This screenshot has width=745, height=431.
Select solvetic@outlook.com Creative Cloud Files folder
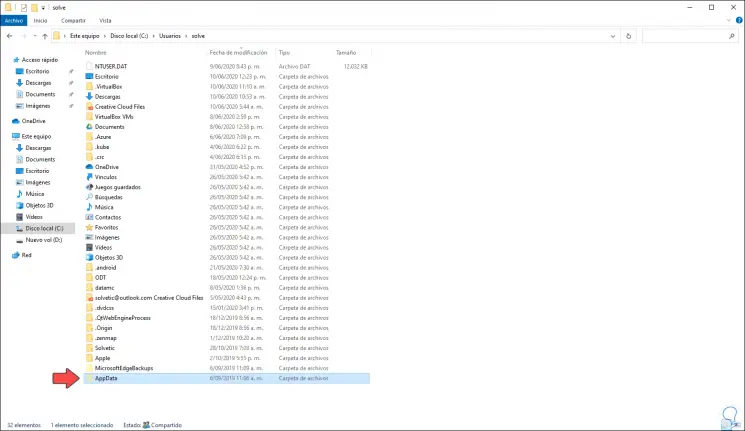pos(149,298)
